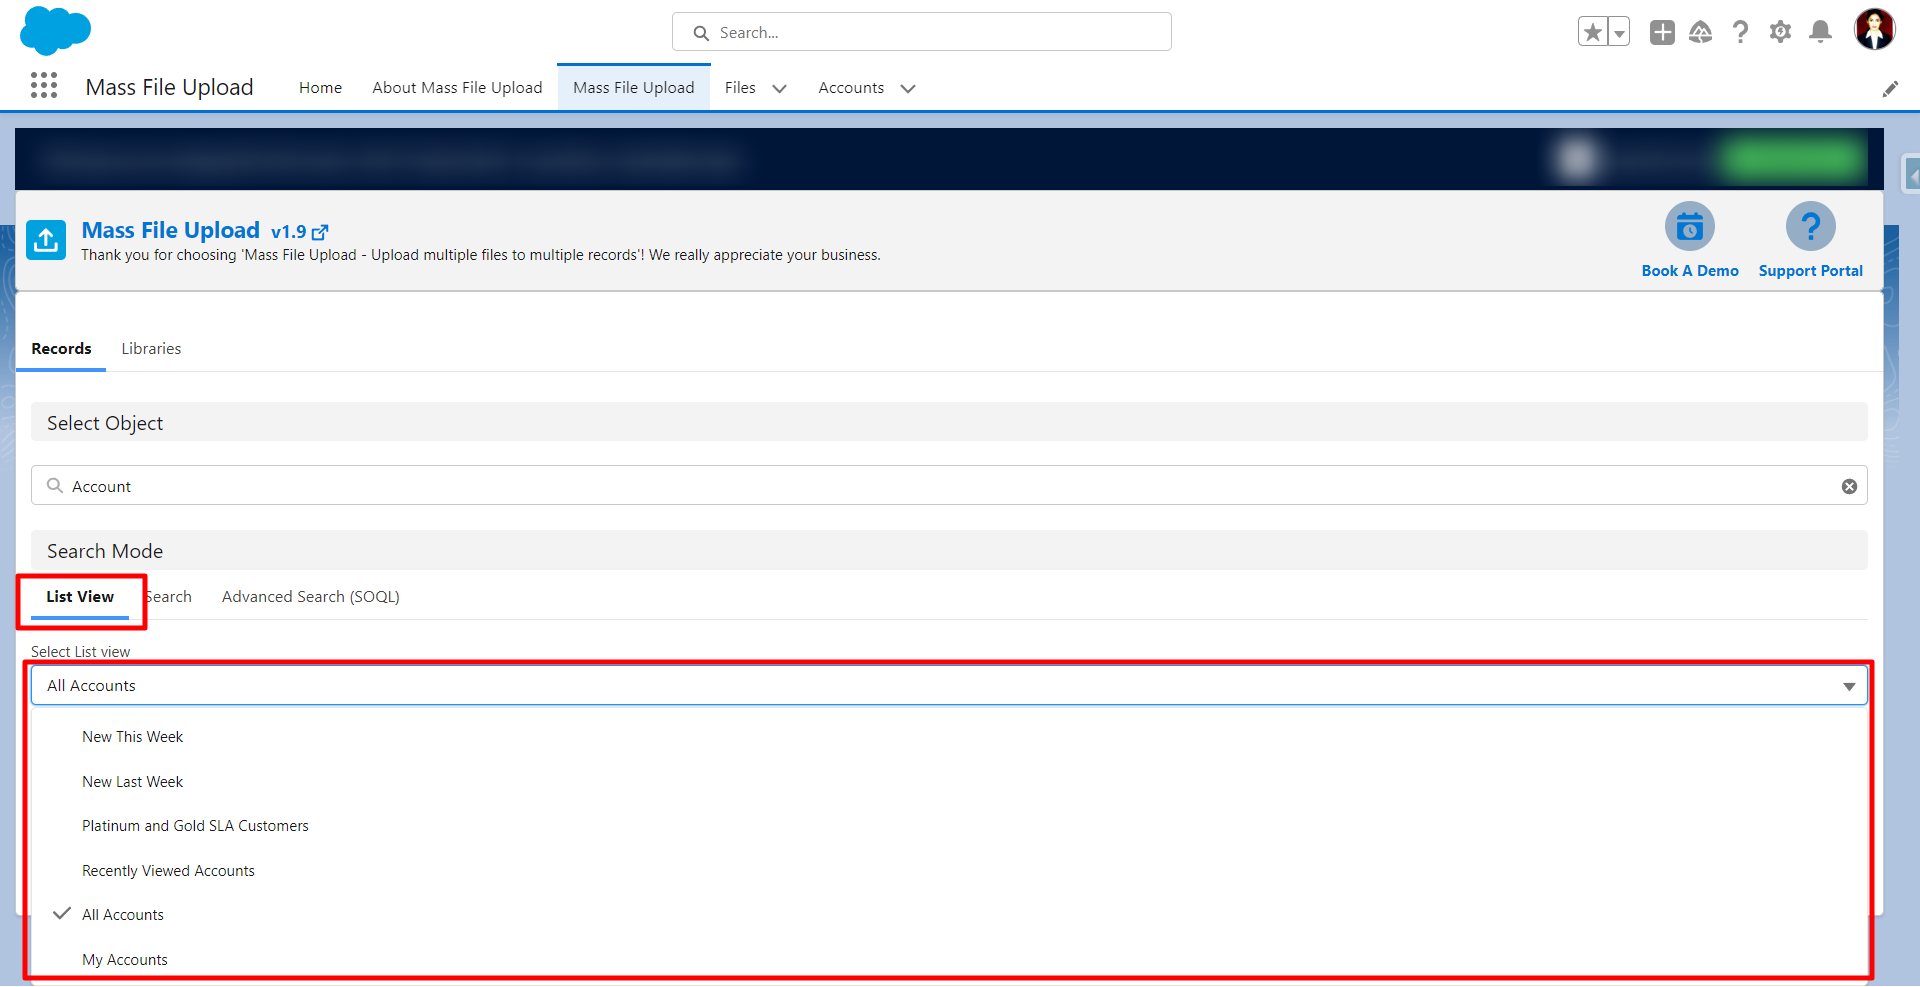
Task: Click the pencil edit navigation icon
Action: pyautogui.click(x=1890, y=89)
